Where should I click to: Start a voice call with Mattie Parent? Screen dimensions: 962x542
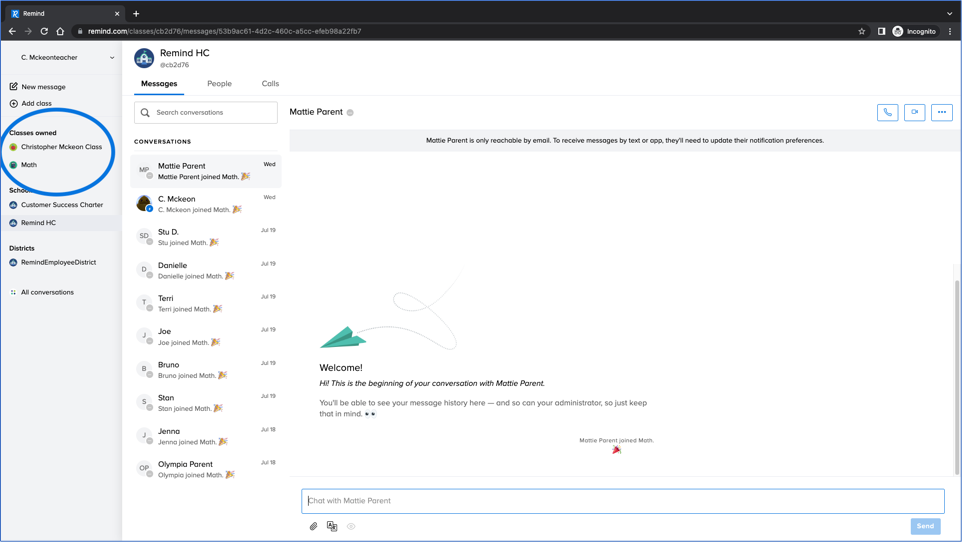tap(887, 112)
